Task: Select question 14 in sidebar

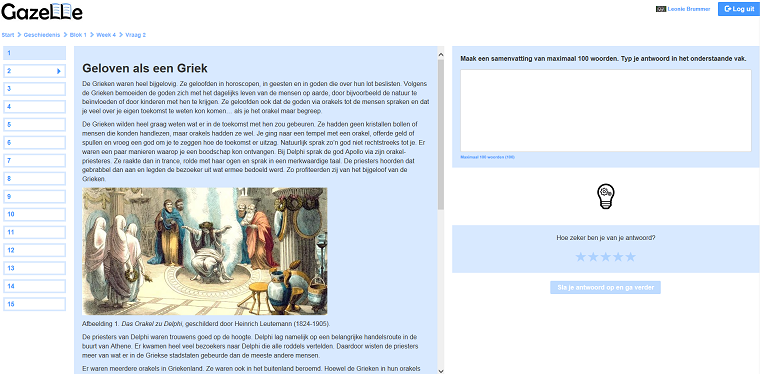Action: coord(34,286)
